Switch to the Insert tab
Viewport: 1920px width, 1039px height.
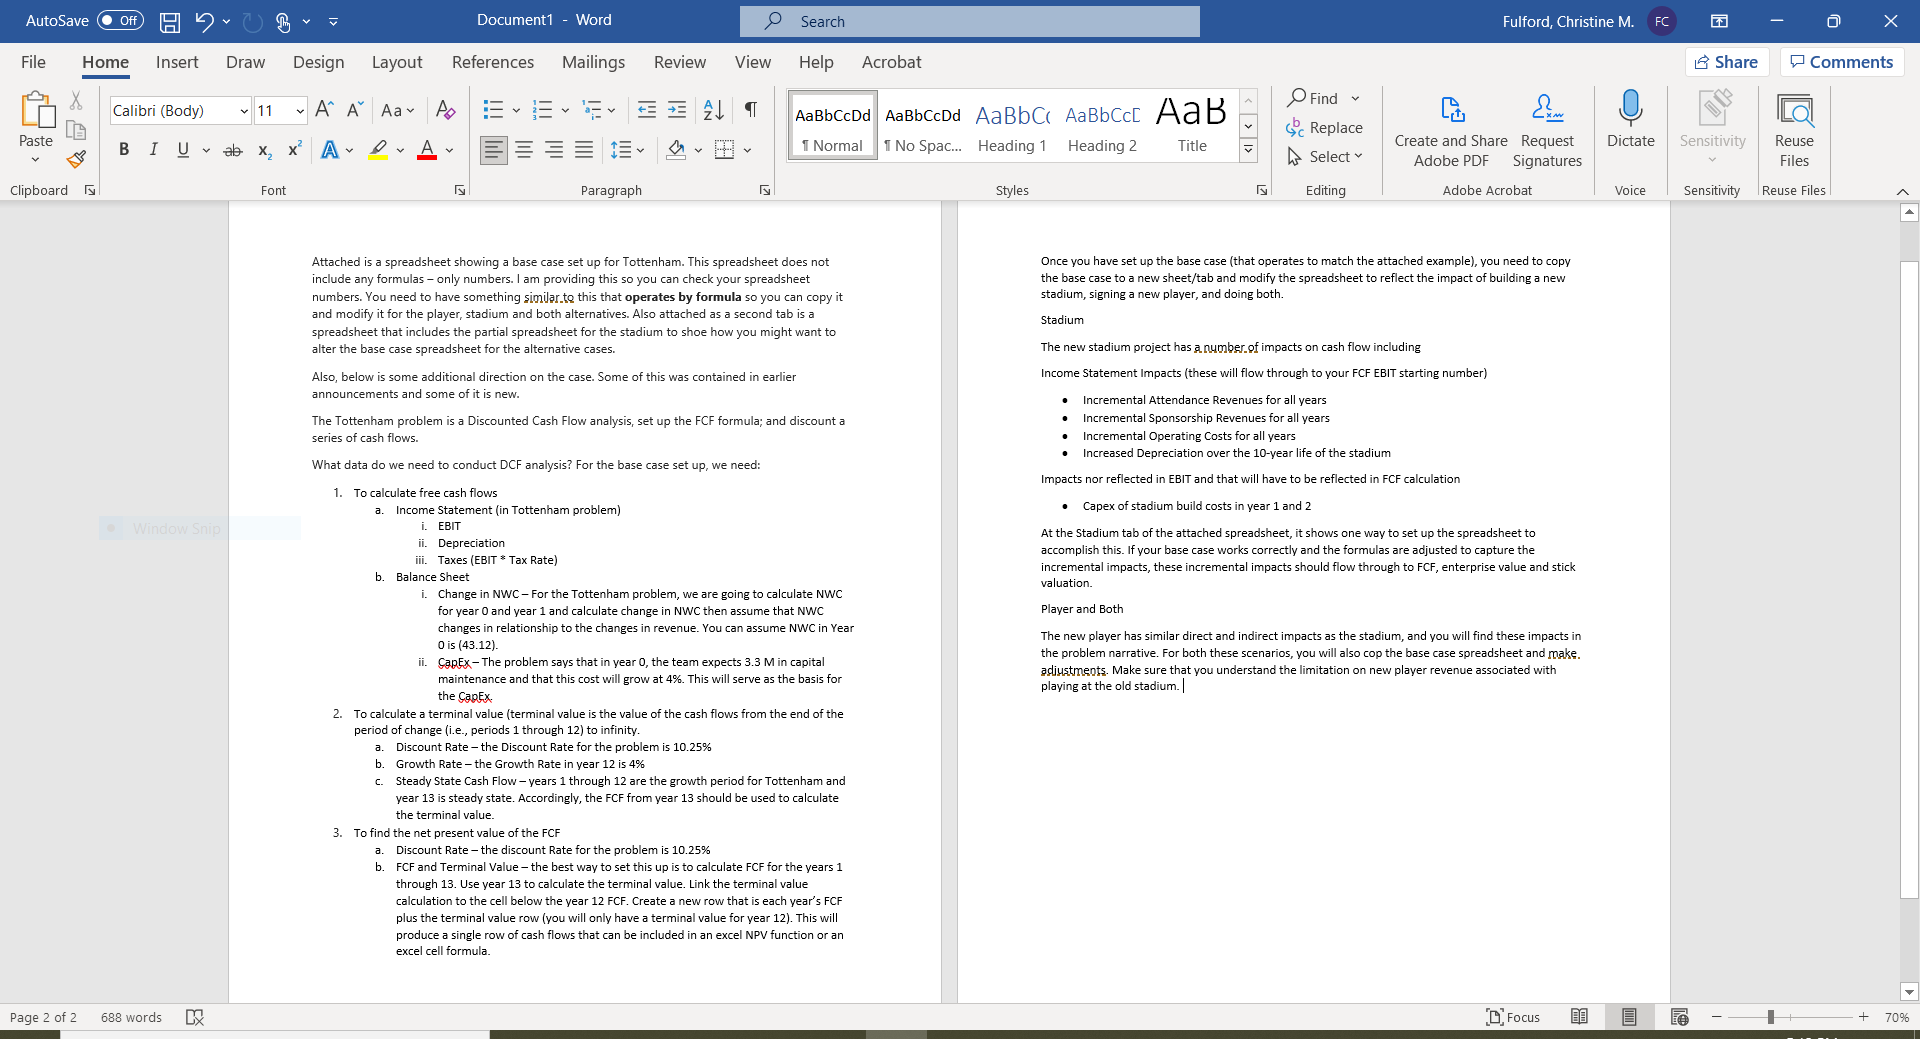coord(177,62)
